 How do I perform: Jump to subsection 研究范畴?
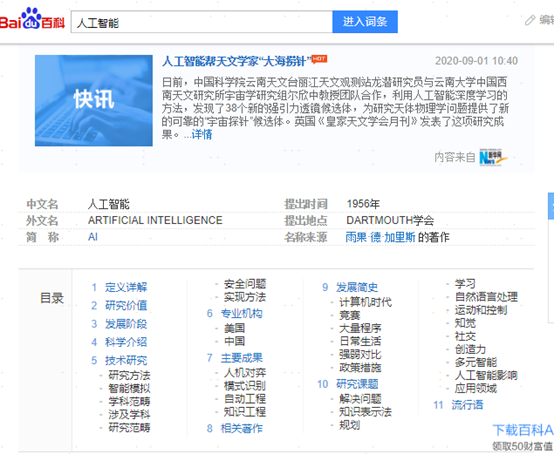point(129,428)
